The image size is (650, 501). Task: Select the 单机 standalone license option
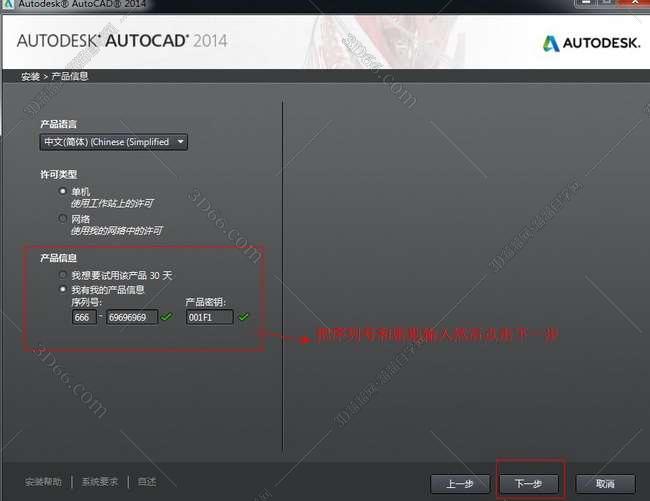click(x=64, y=190)
